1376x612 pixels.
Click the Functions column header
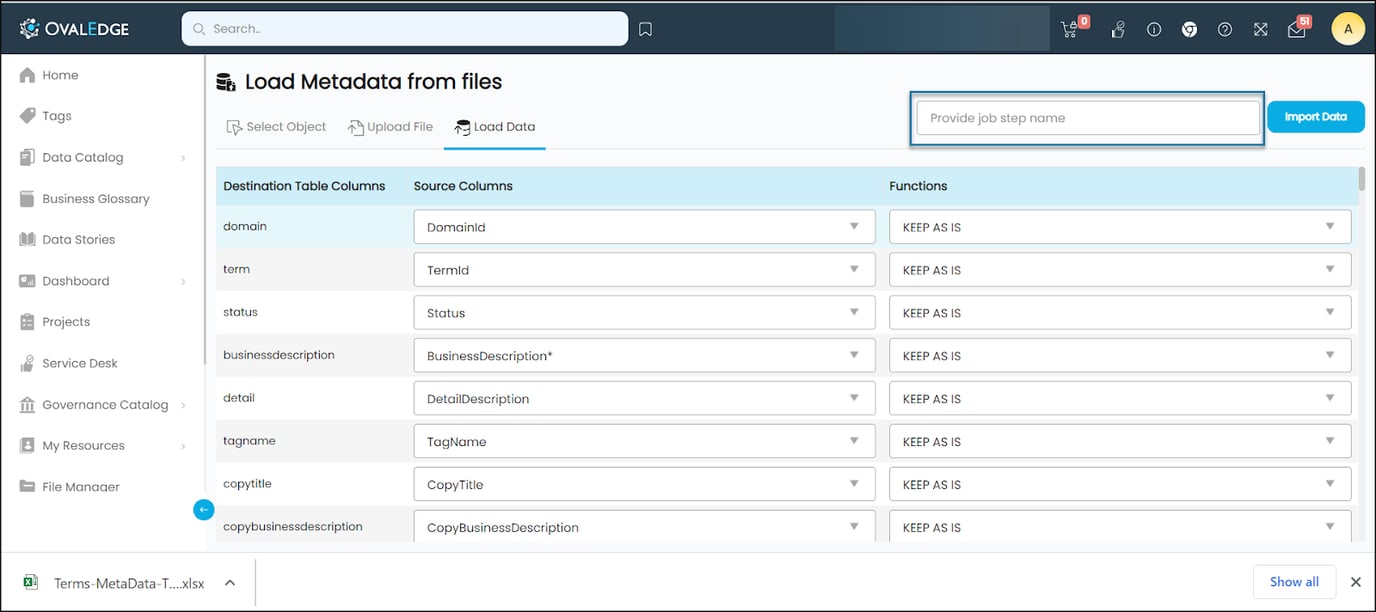pyautogui.click(x=918, y=186)
